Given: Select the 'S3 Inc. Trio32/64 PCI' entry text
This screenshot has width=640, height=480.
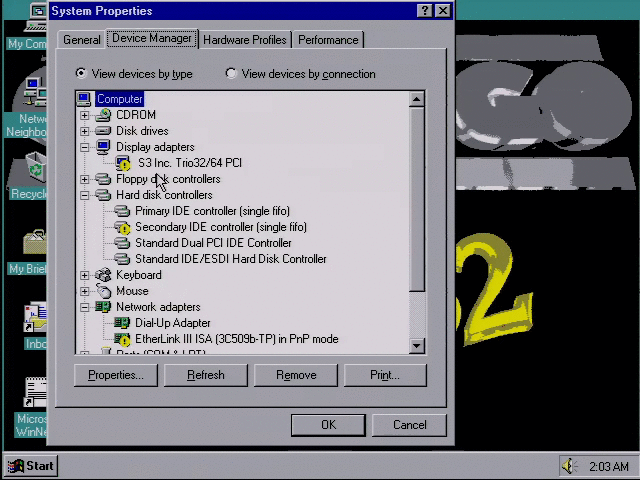Looking at the screenshot, I should pyautogui.click(x=190, y=163).
